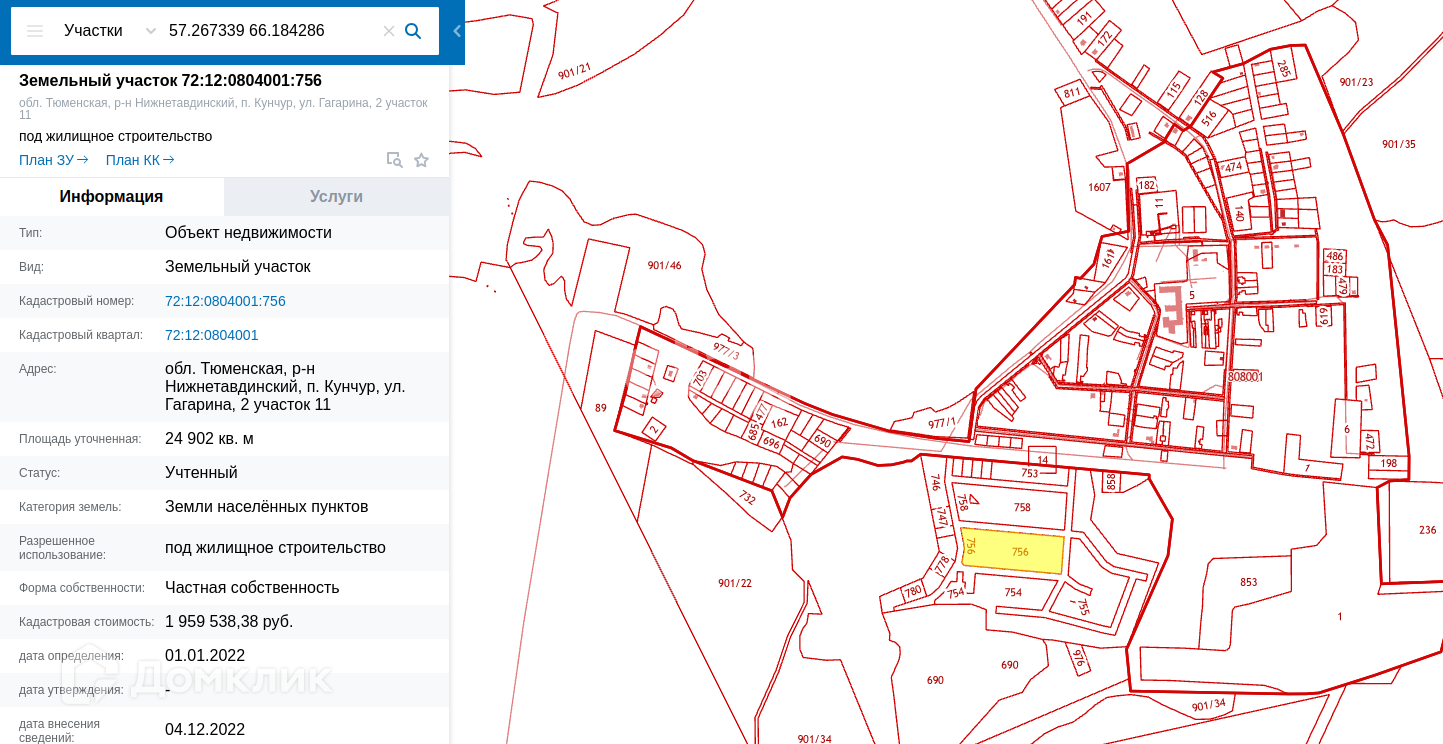Click parcel 901/22 label on map
The width and height of the screenshot is (1443, 744).
tap(735, 583)
